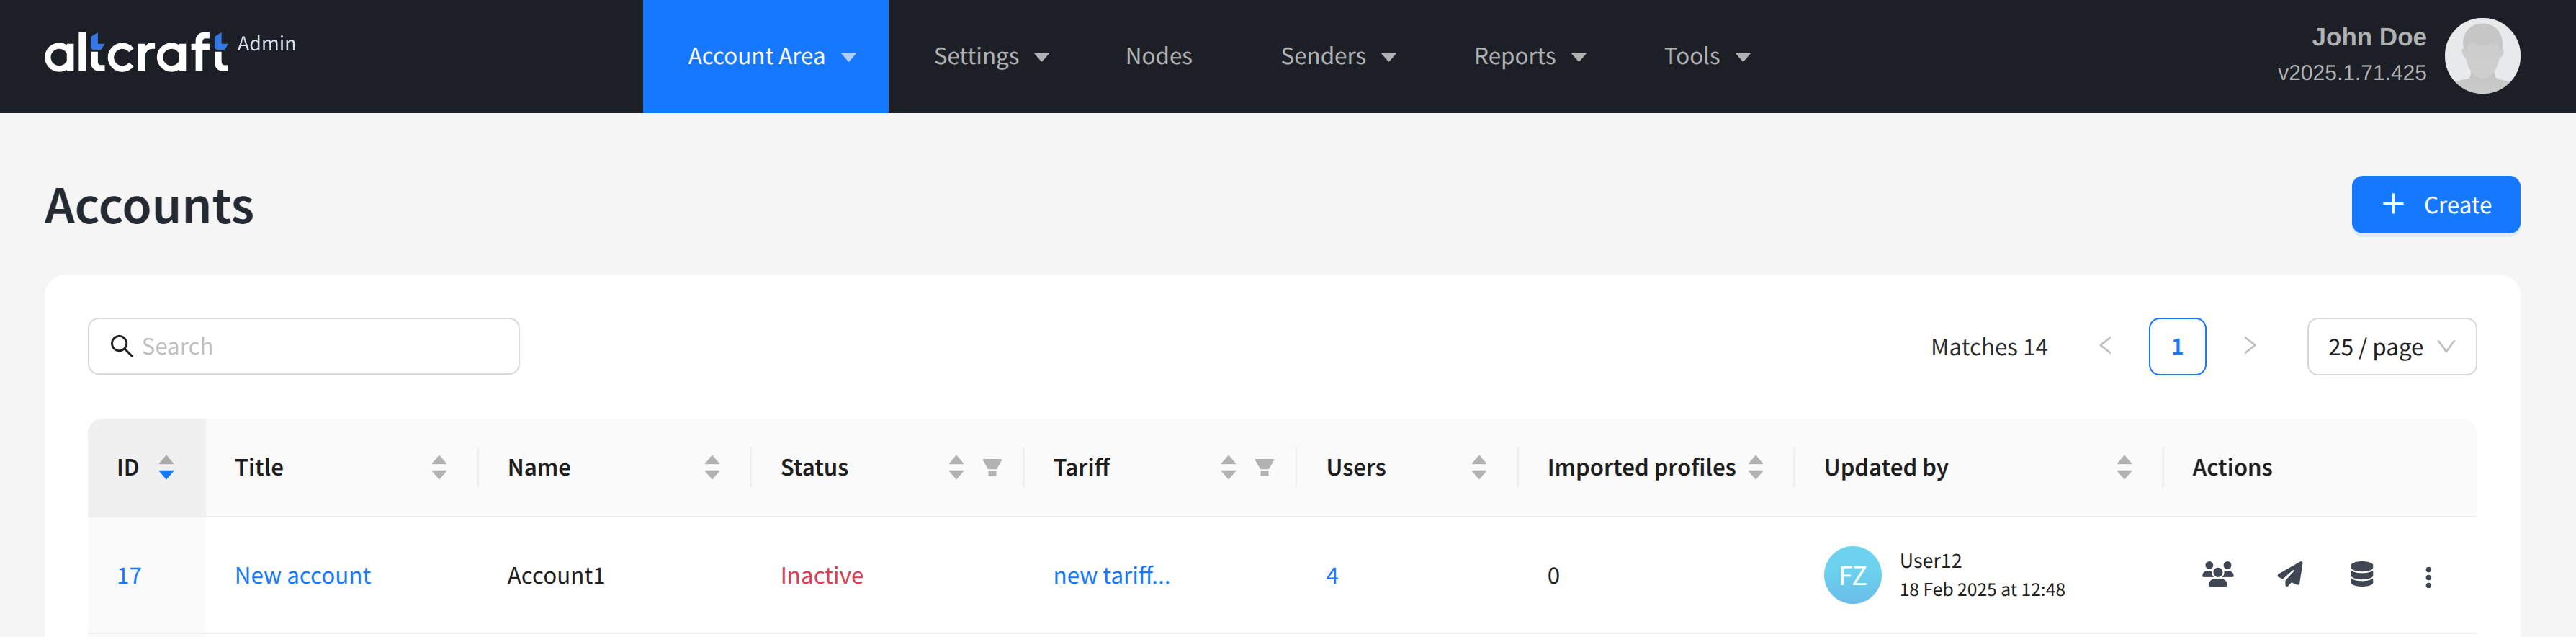Open the New account title link
The image size is (2576, 637).
tap(302, 575)
